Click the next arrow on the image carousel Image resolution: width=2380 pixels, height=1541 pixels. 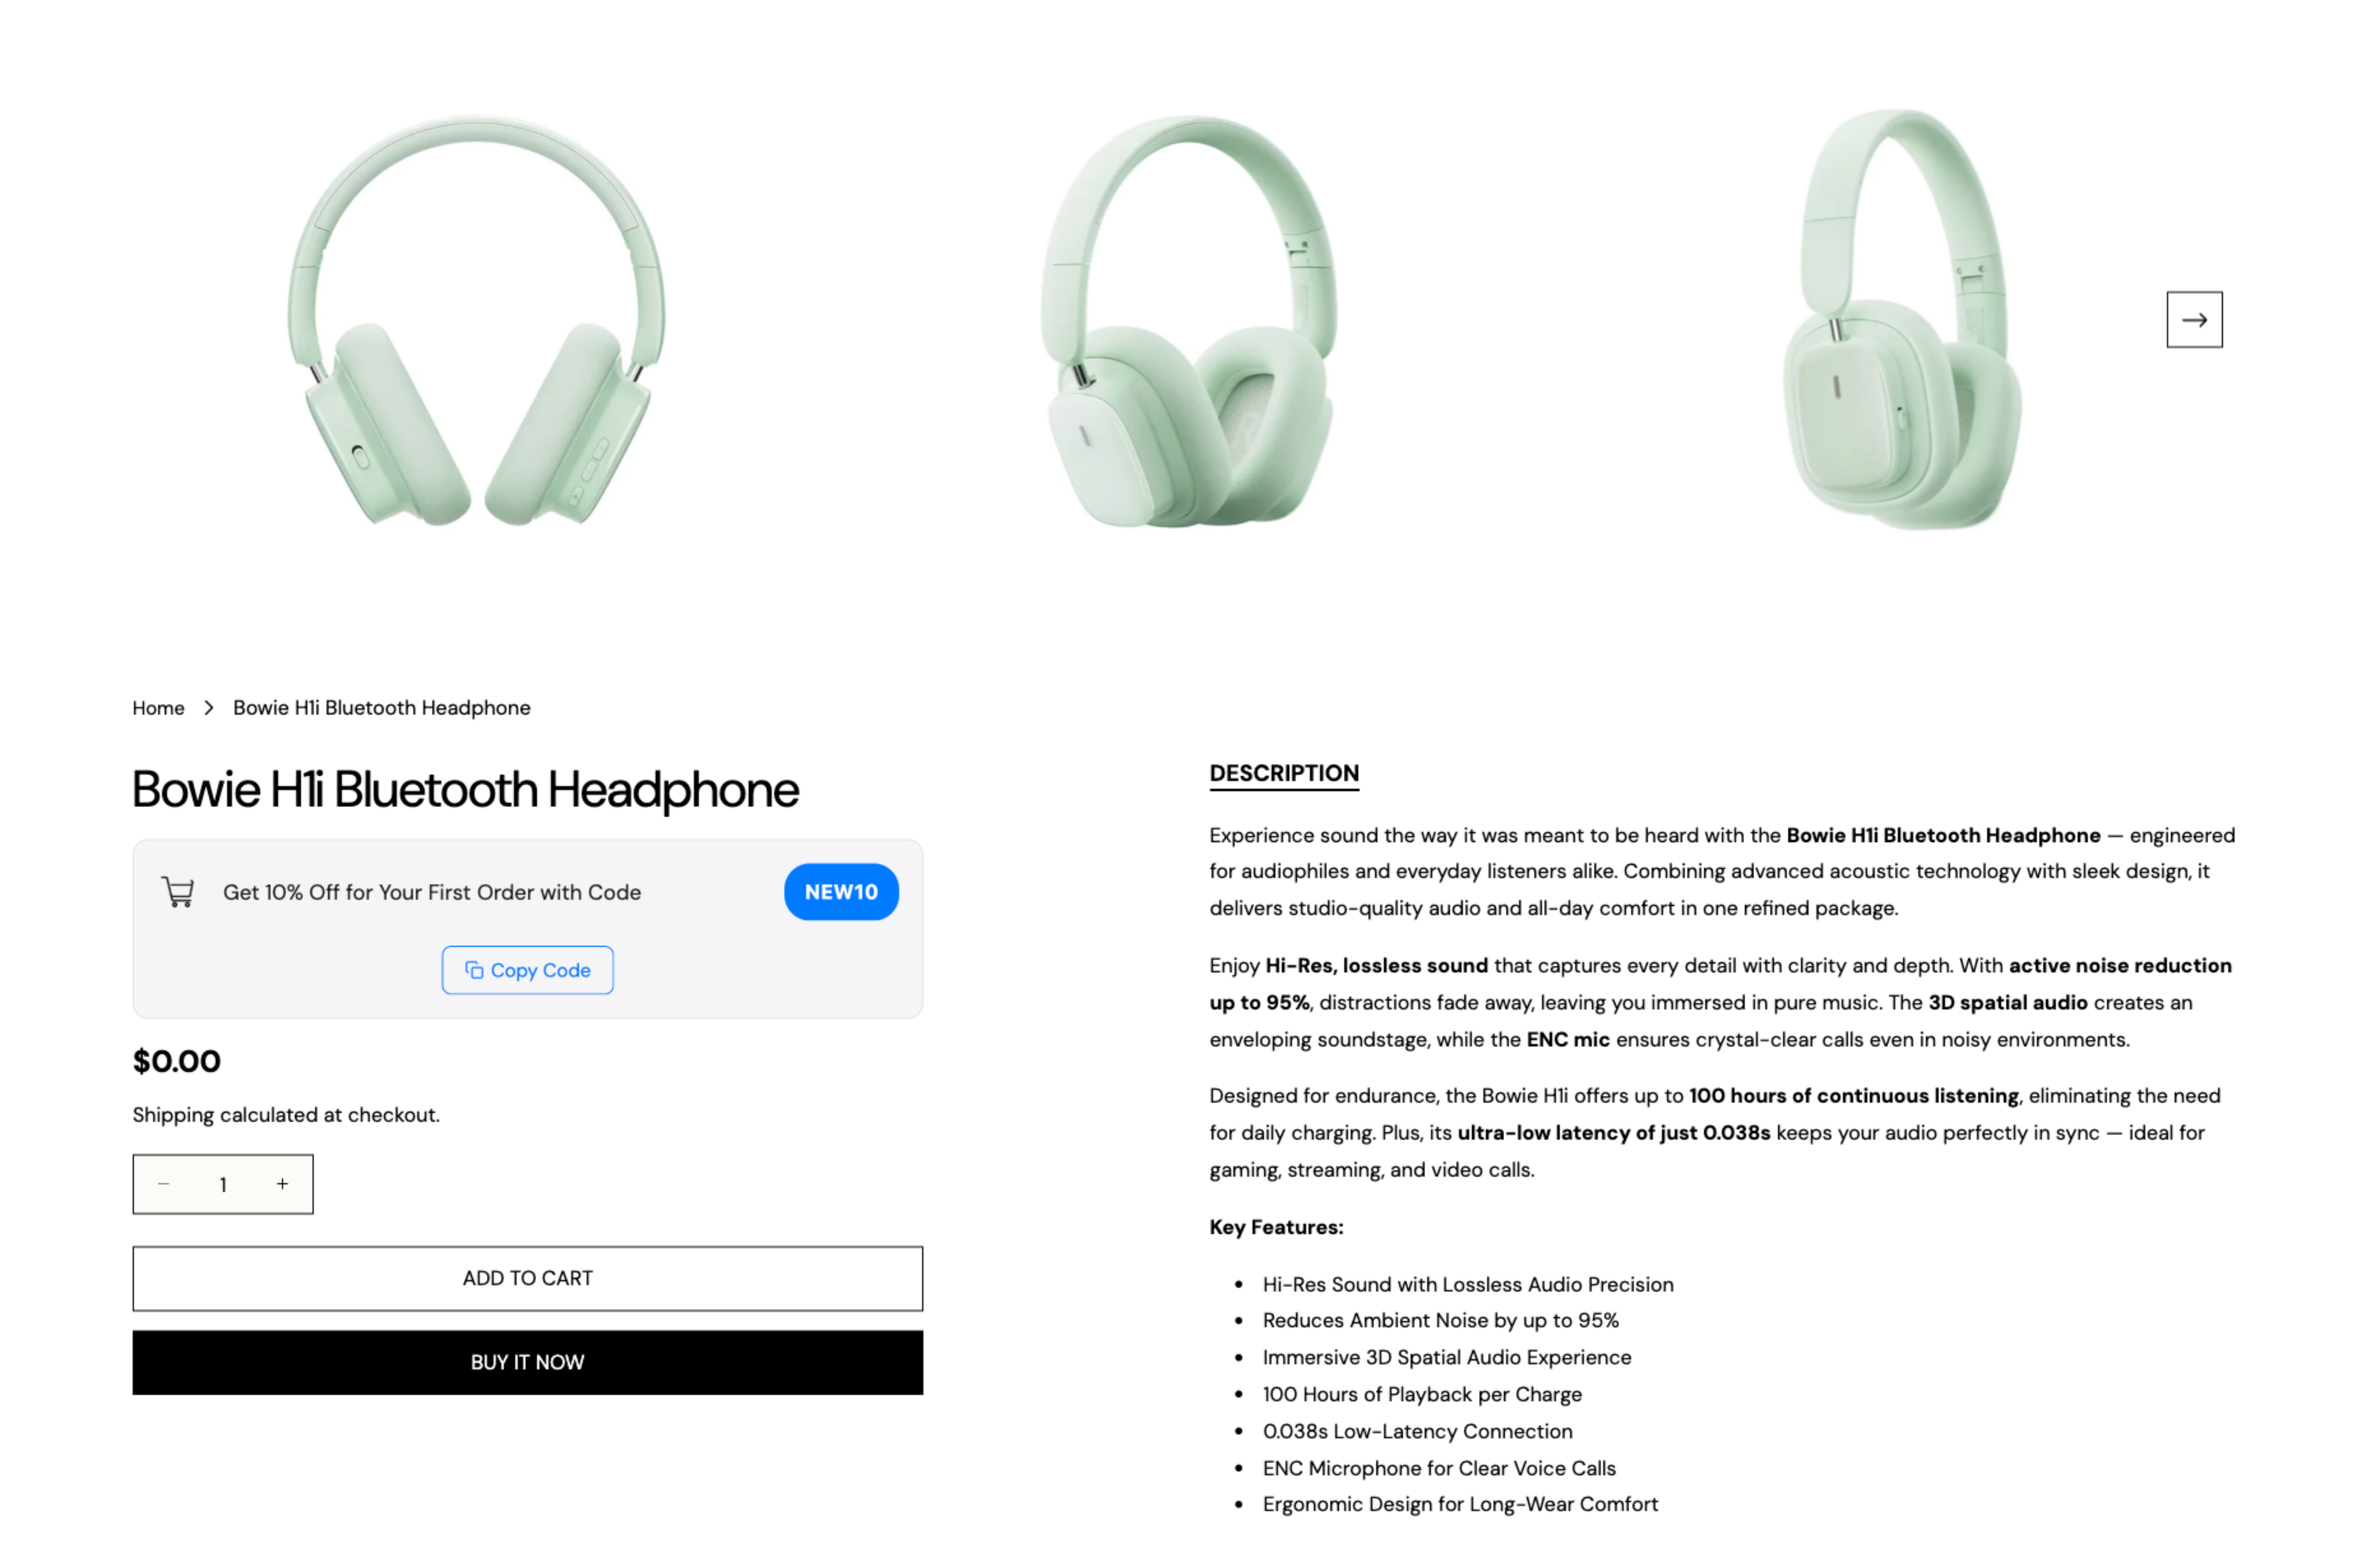click(x=2194, y=320)
